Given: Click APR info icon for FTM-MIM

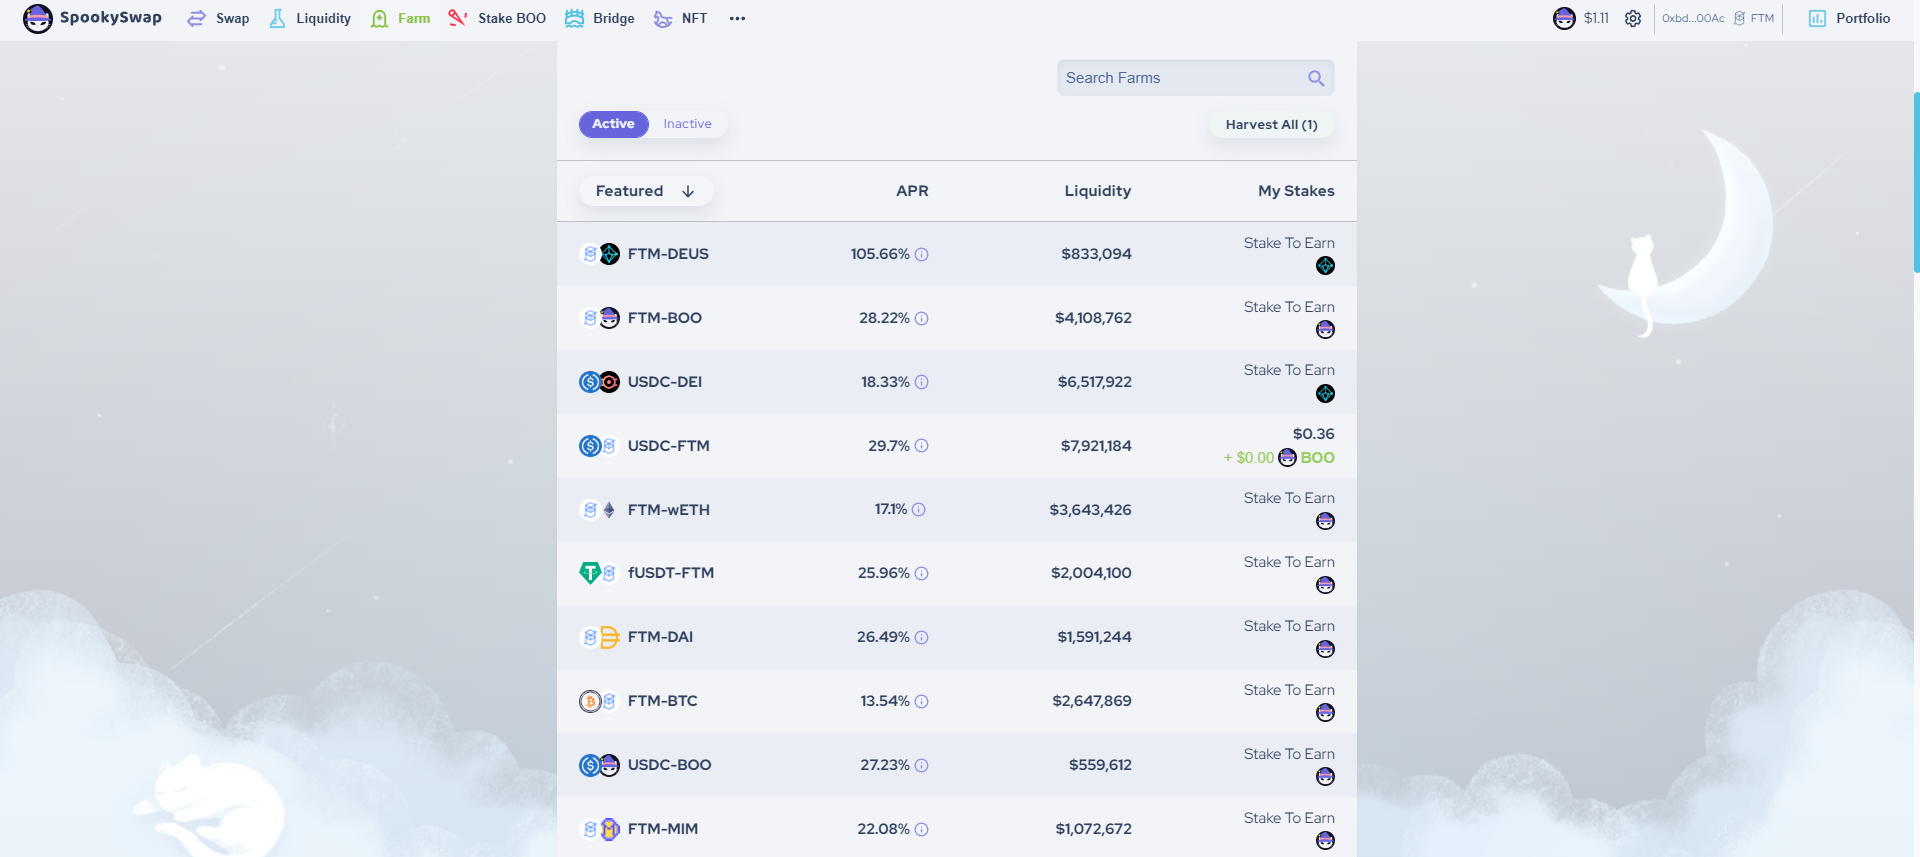Looking at the screenshot, I should tap(922, 829).
